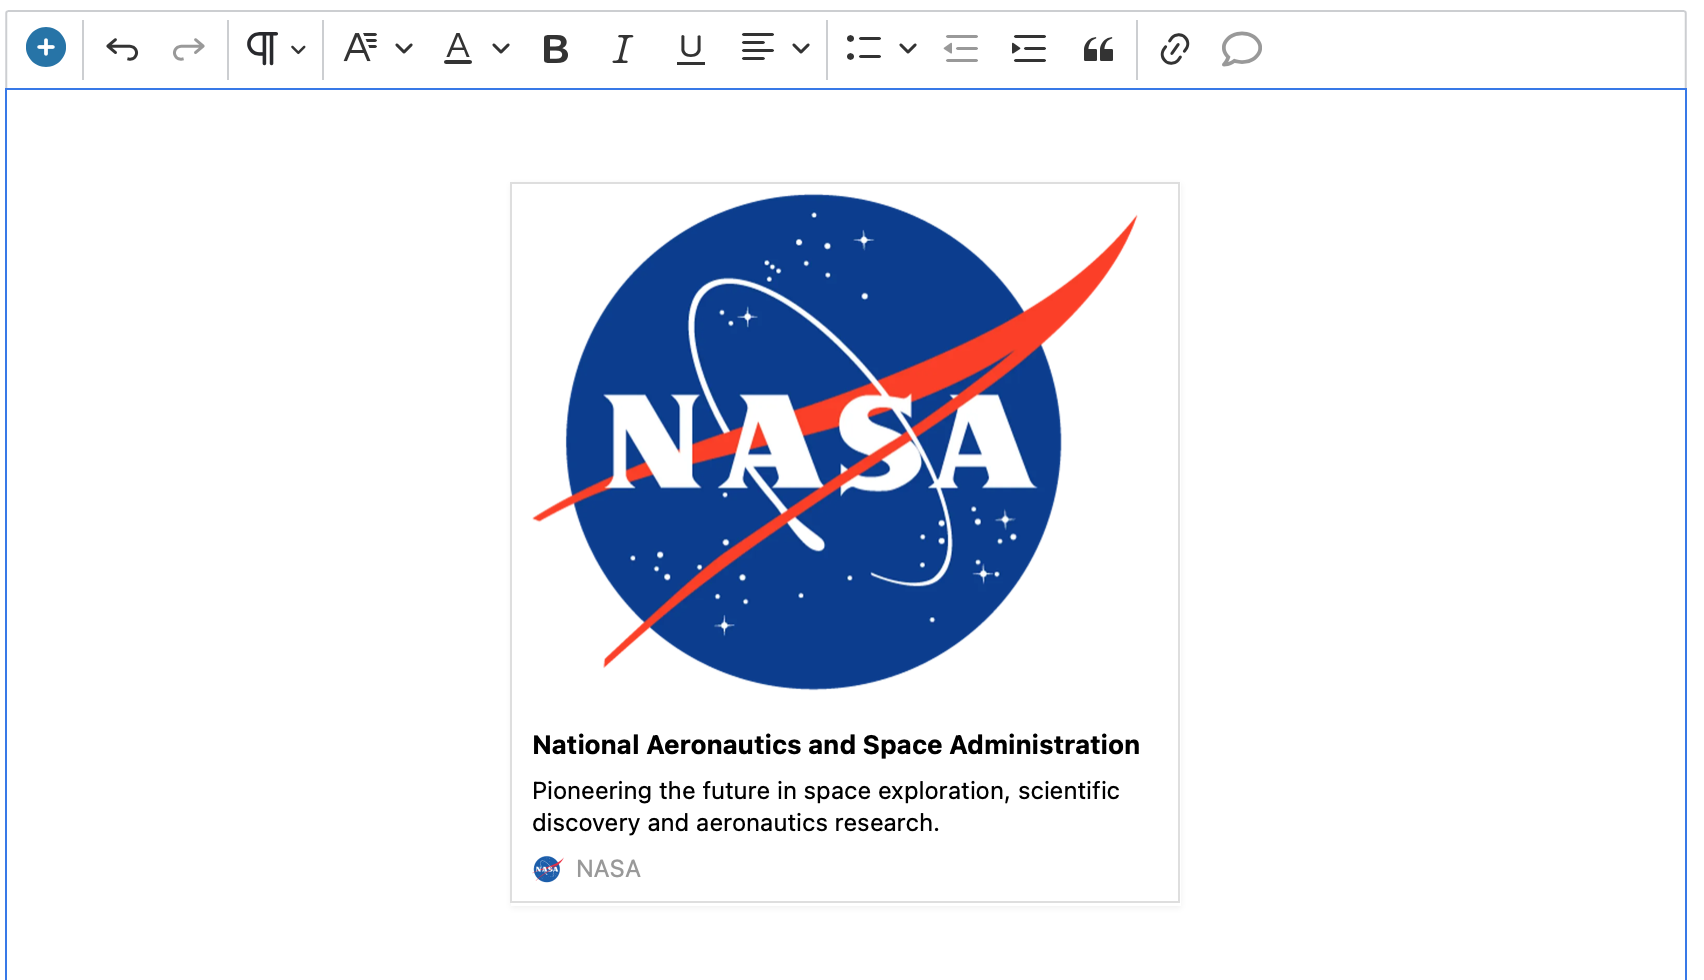Open the National Aeronautics and Space Administration title
The image size is (1704, 980).
click(836, 745)
